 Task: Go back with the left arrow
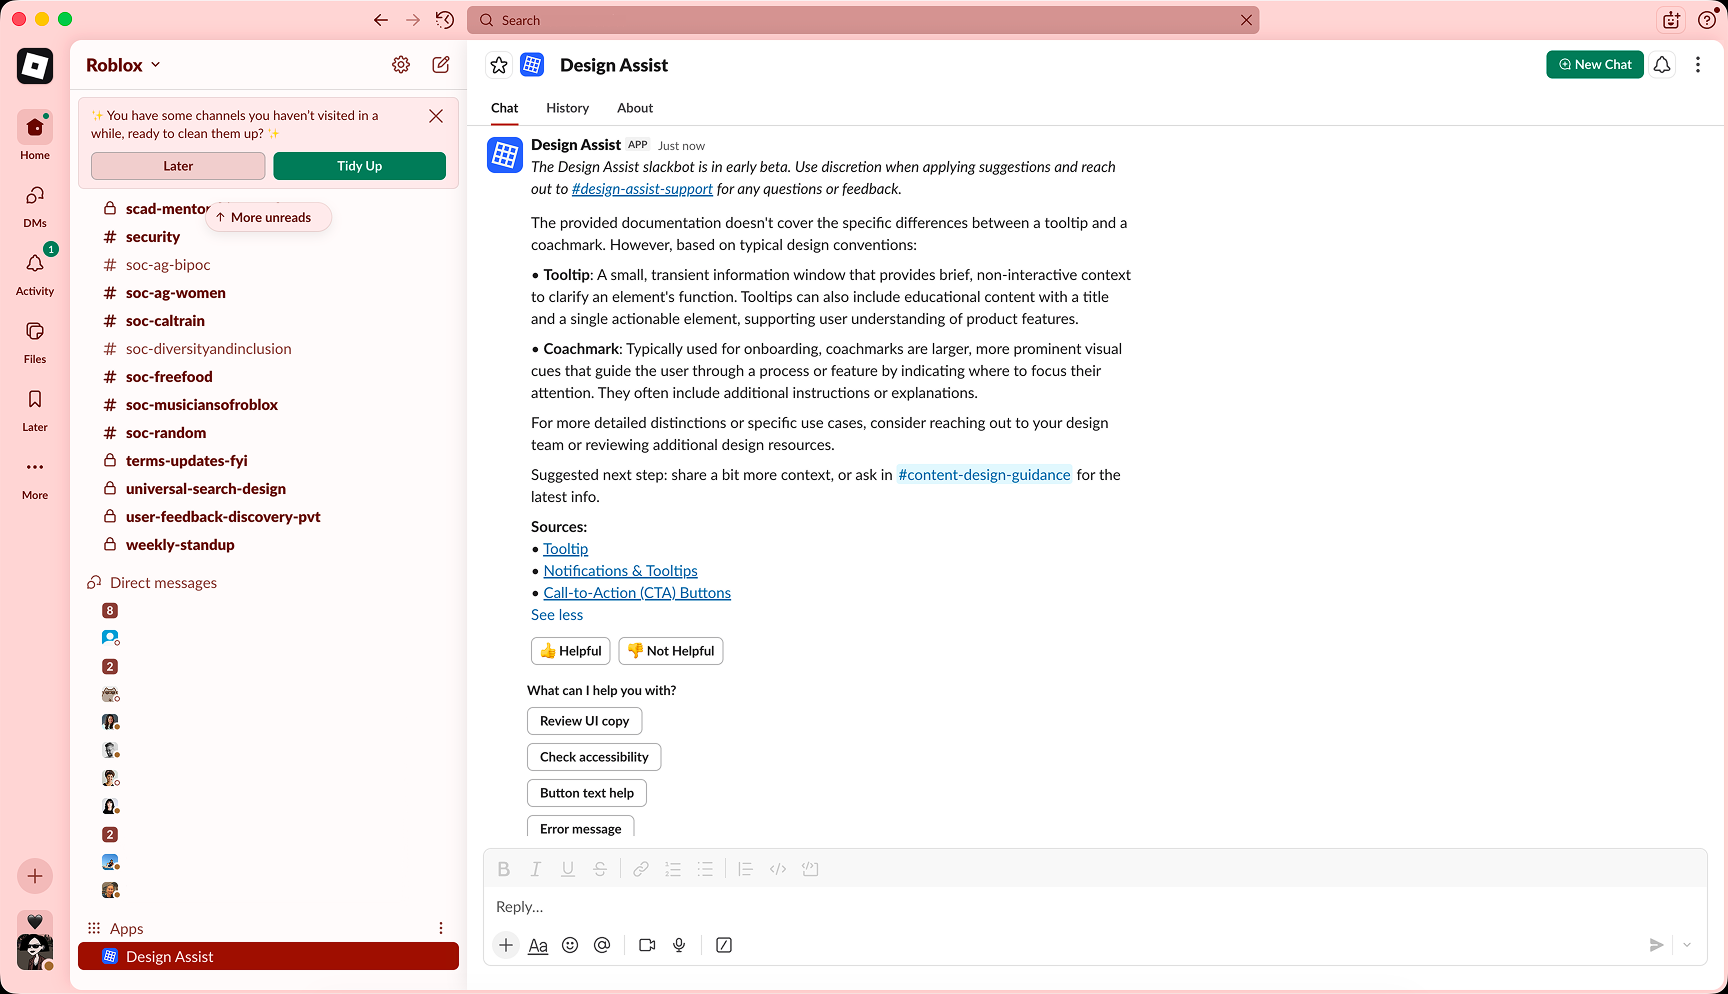pyautogui.click(x=381, y=20)
